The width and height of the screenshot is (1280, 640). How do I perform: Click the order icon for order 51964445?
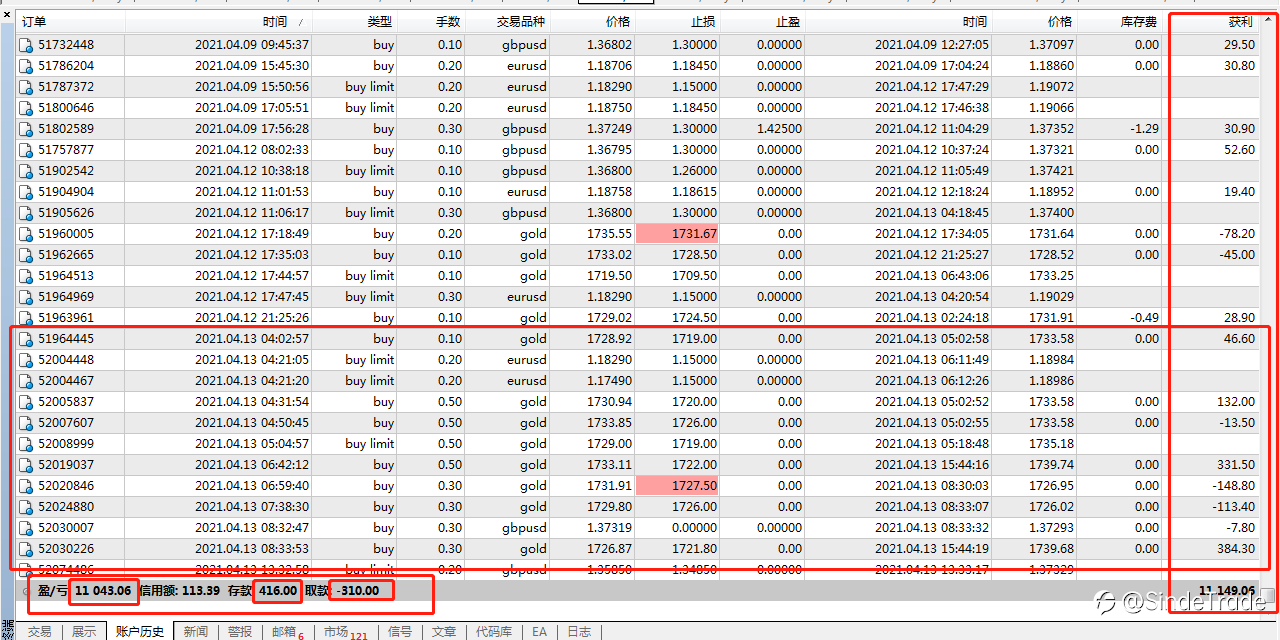[26, 339]
